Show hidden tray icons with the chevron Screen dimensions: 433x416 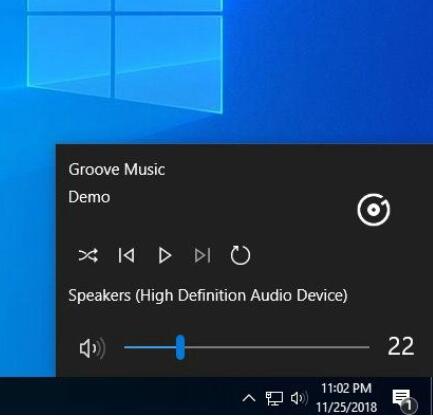249,398
